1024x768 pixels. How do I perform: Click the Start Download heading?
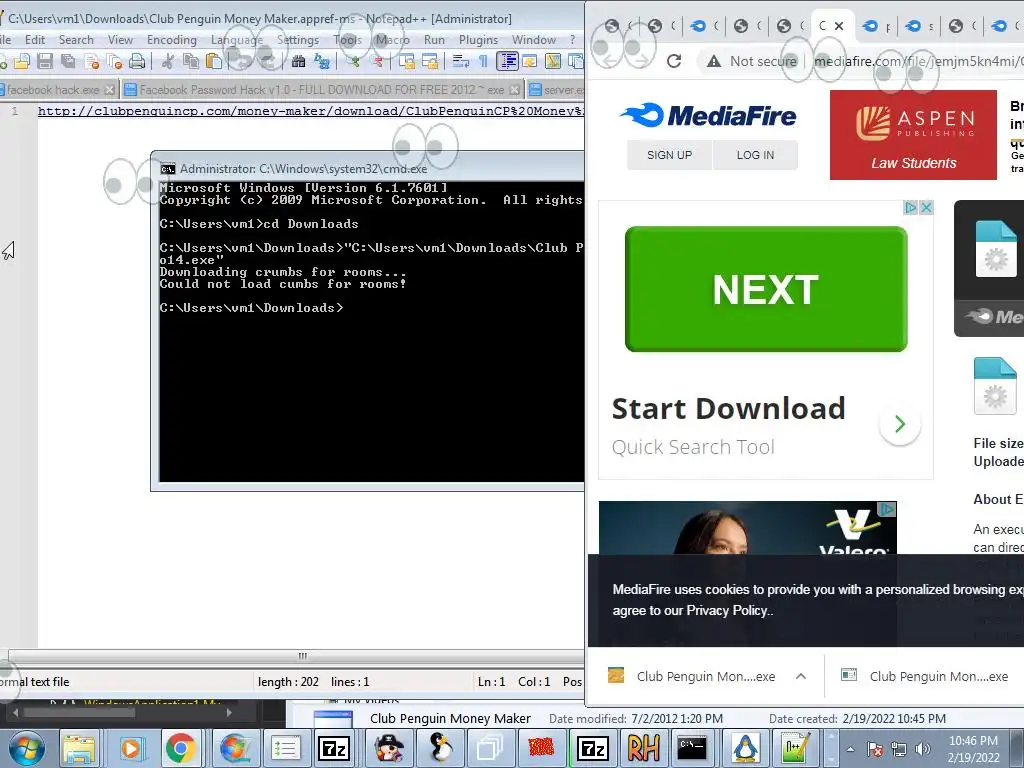(728, 408)
